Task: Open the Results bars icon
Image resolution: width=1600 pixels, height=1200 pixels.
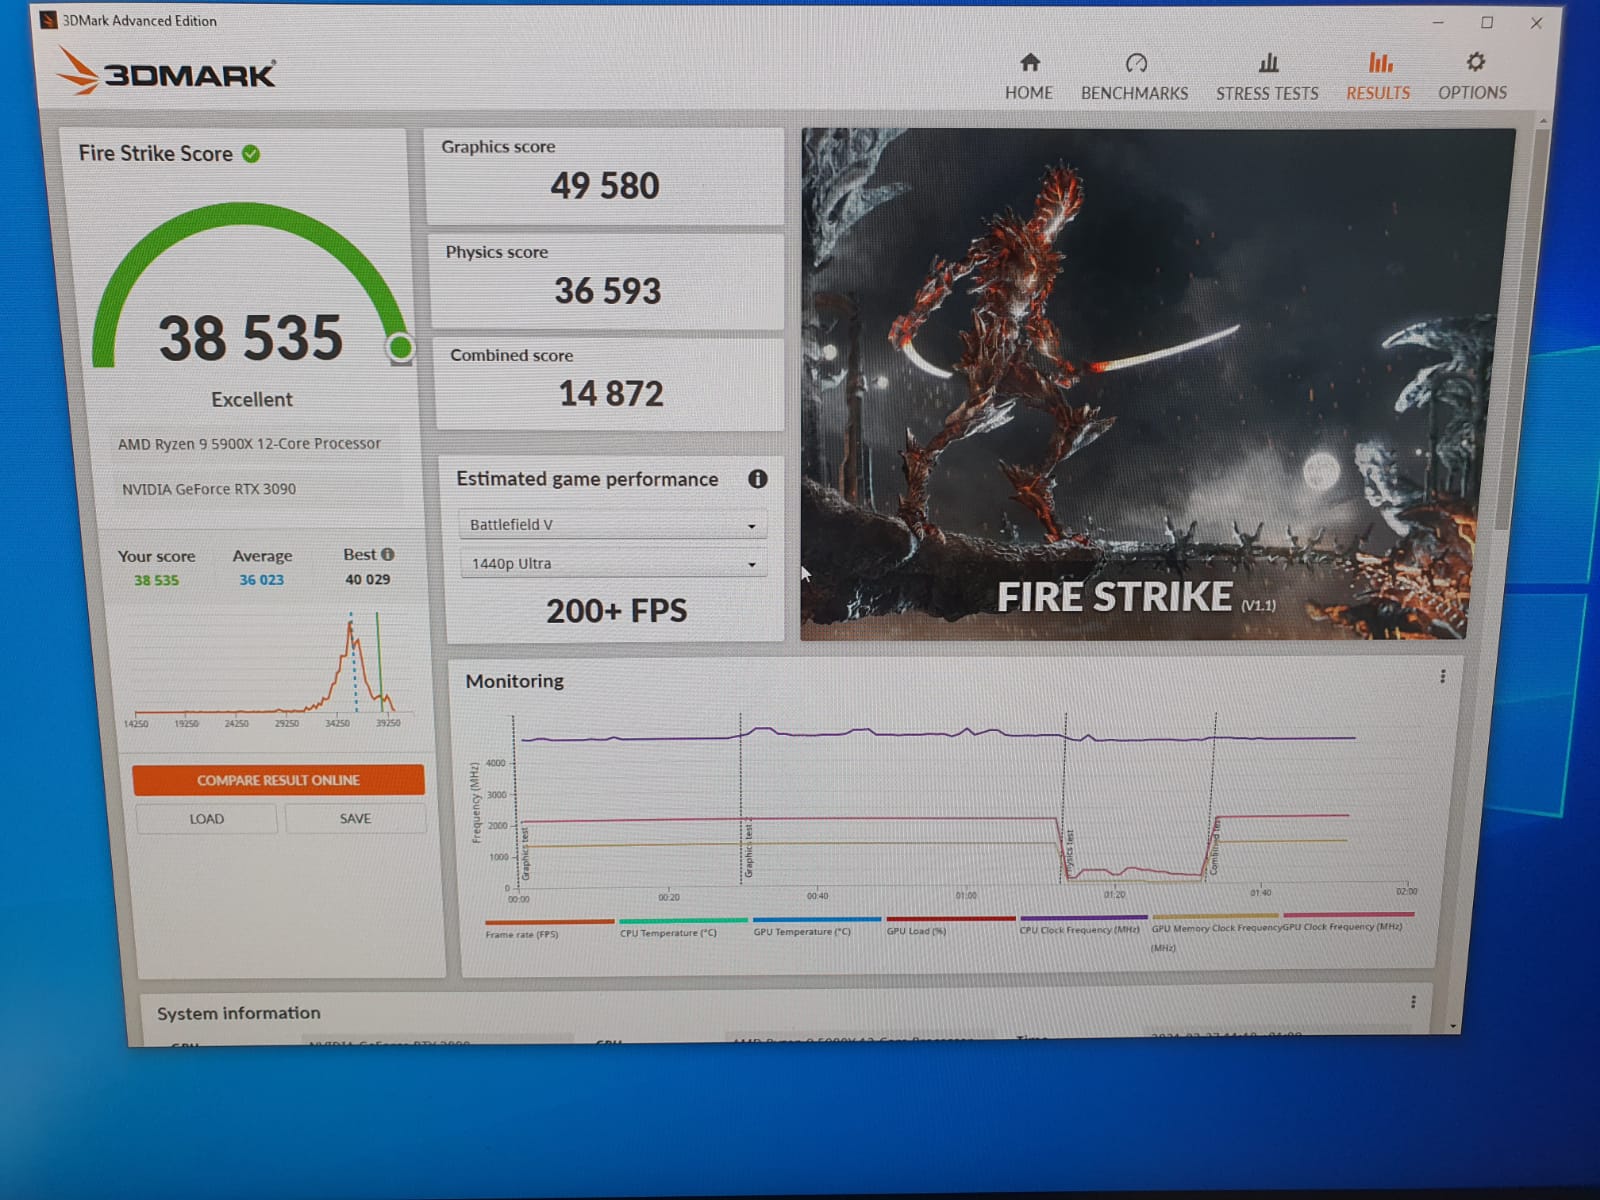Action: point(1380,63)
